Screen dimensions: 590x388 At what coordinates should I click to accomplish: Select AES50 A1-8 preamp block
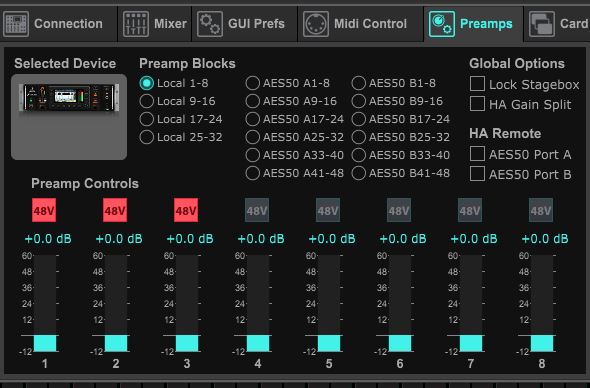[252, 83]
